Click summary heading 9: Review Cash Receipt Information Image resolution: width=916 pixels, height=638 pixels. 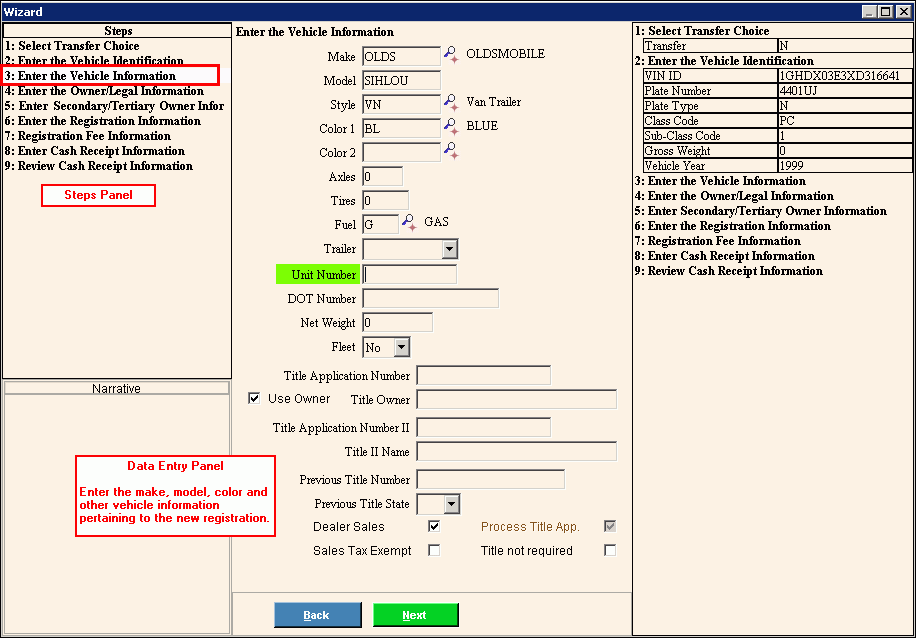tap(728, 271)
